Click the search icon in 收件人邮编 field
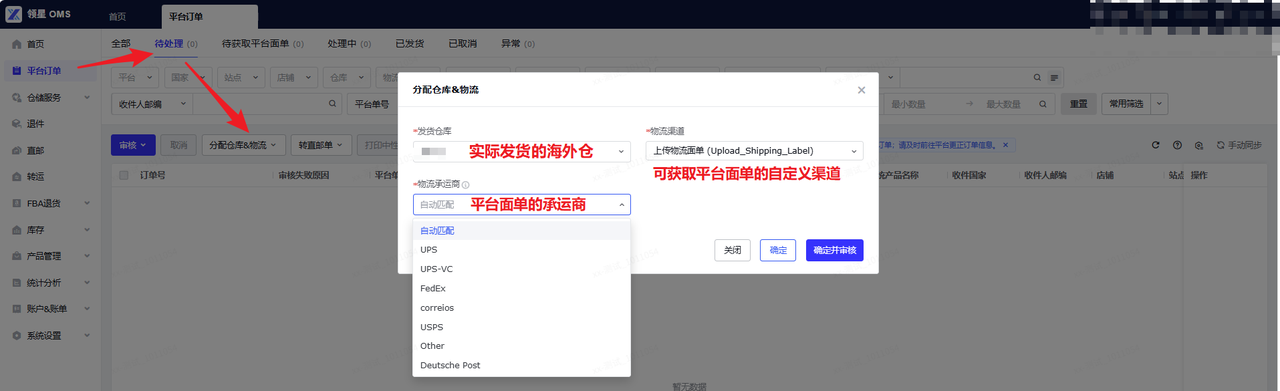This screenshot has width=1280, height=391. click(333, 103)
